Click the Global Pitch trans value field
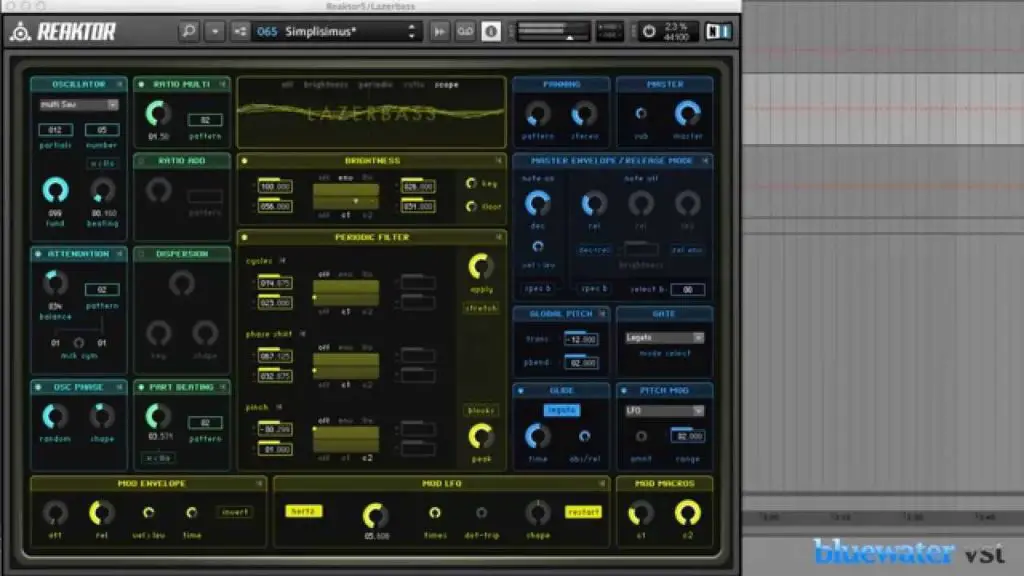This screenshot has height=576, width=1024. click(x=581, y=340)
